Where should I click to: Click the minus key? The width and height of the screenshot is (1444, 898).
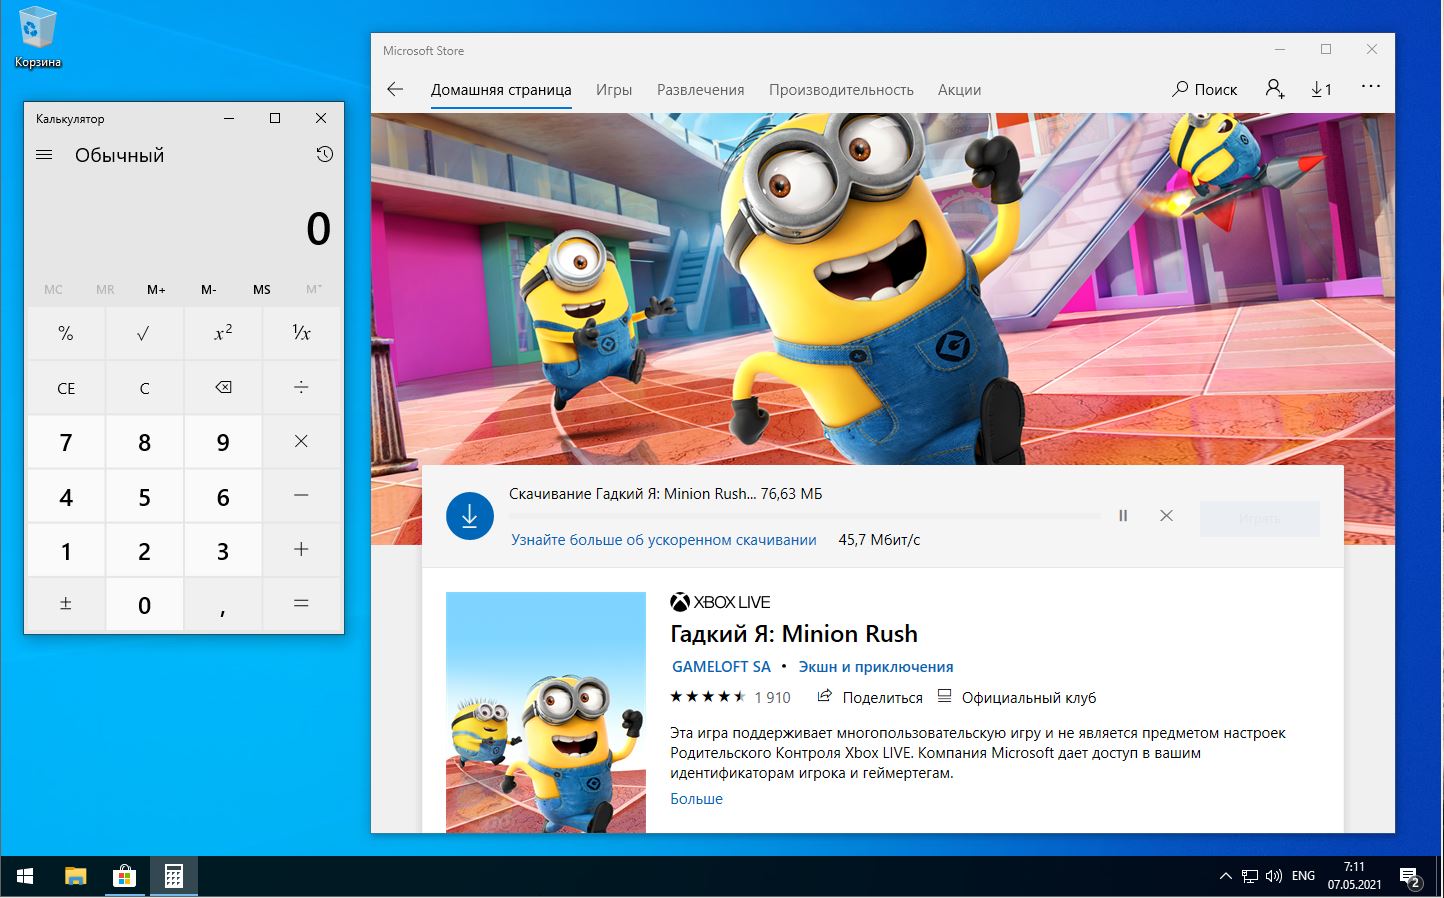point(301,496)
